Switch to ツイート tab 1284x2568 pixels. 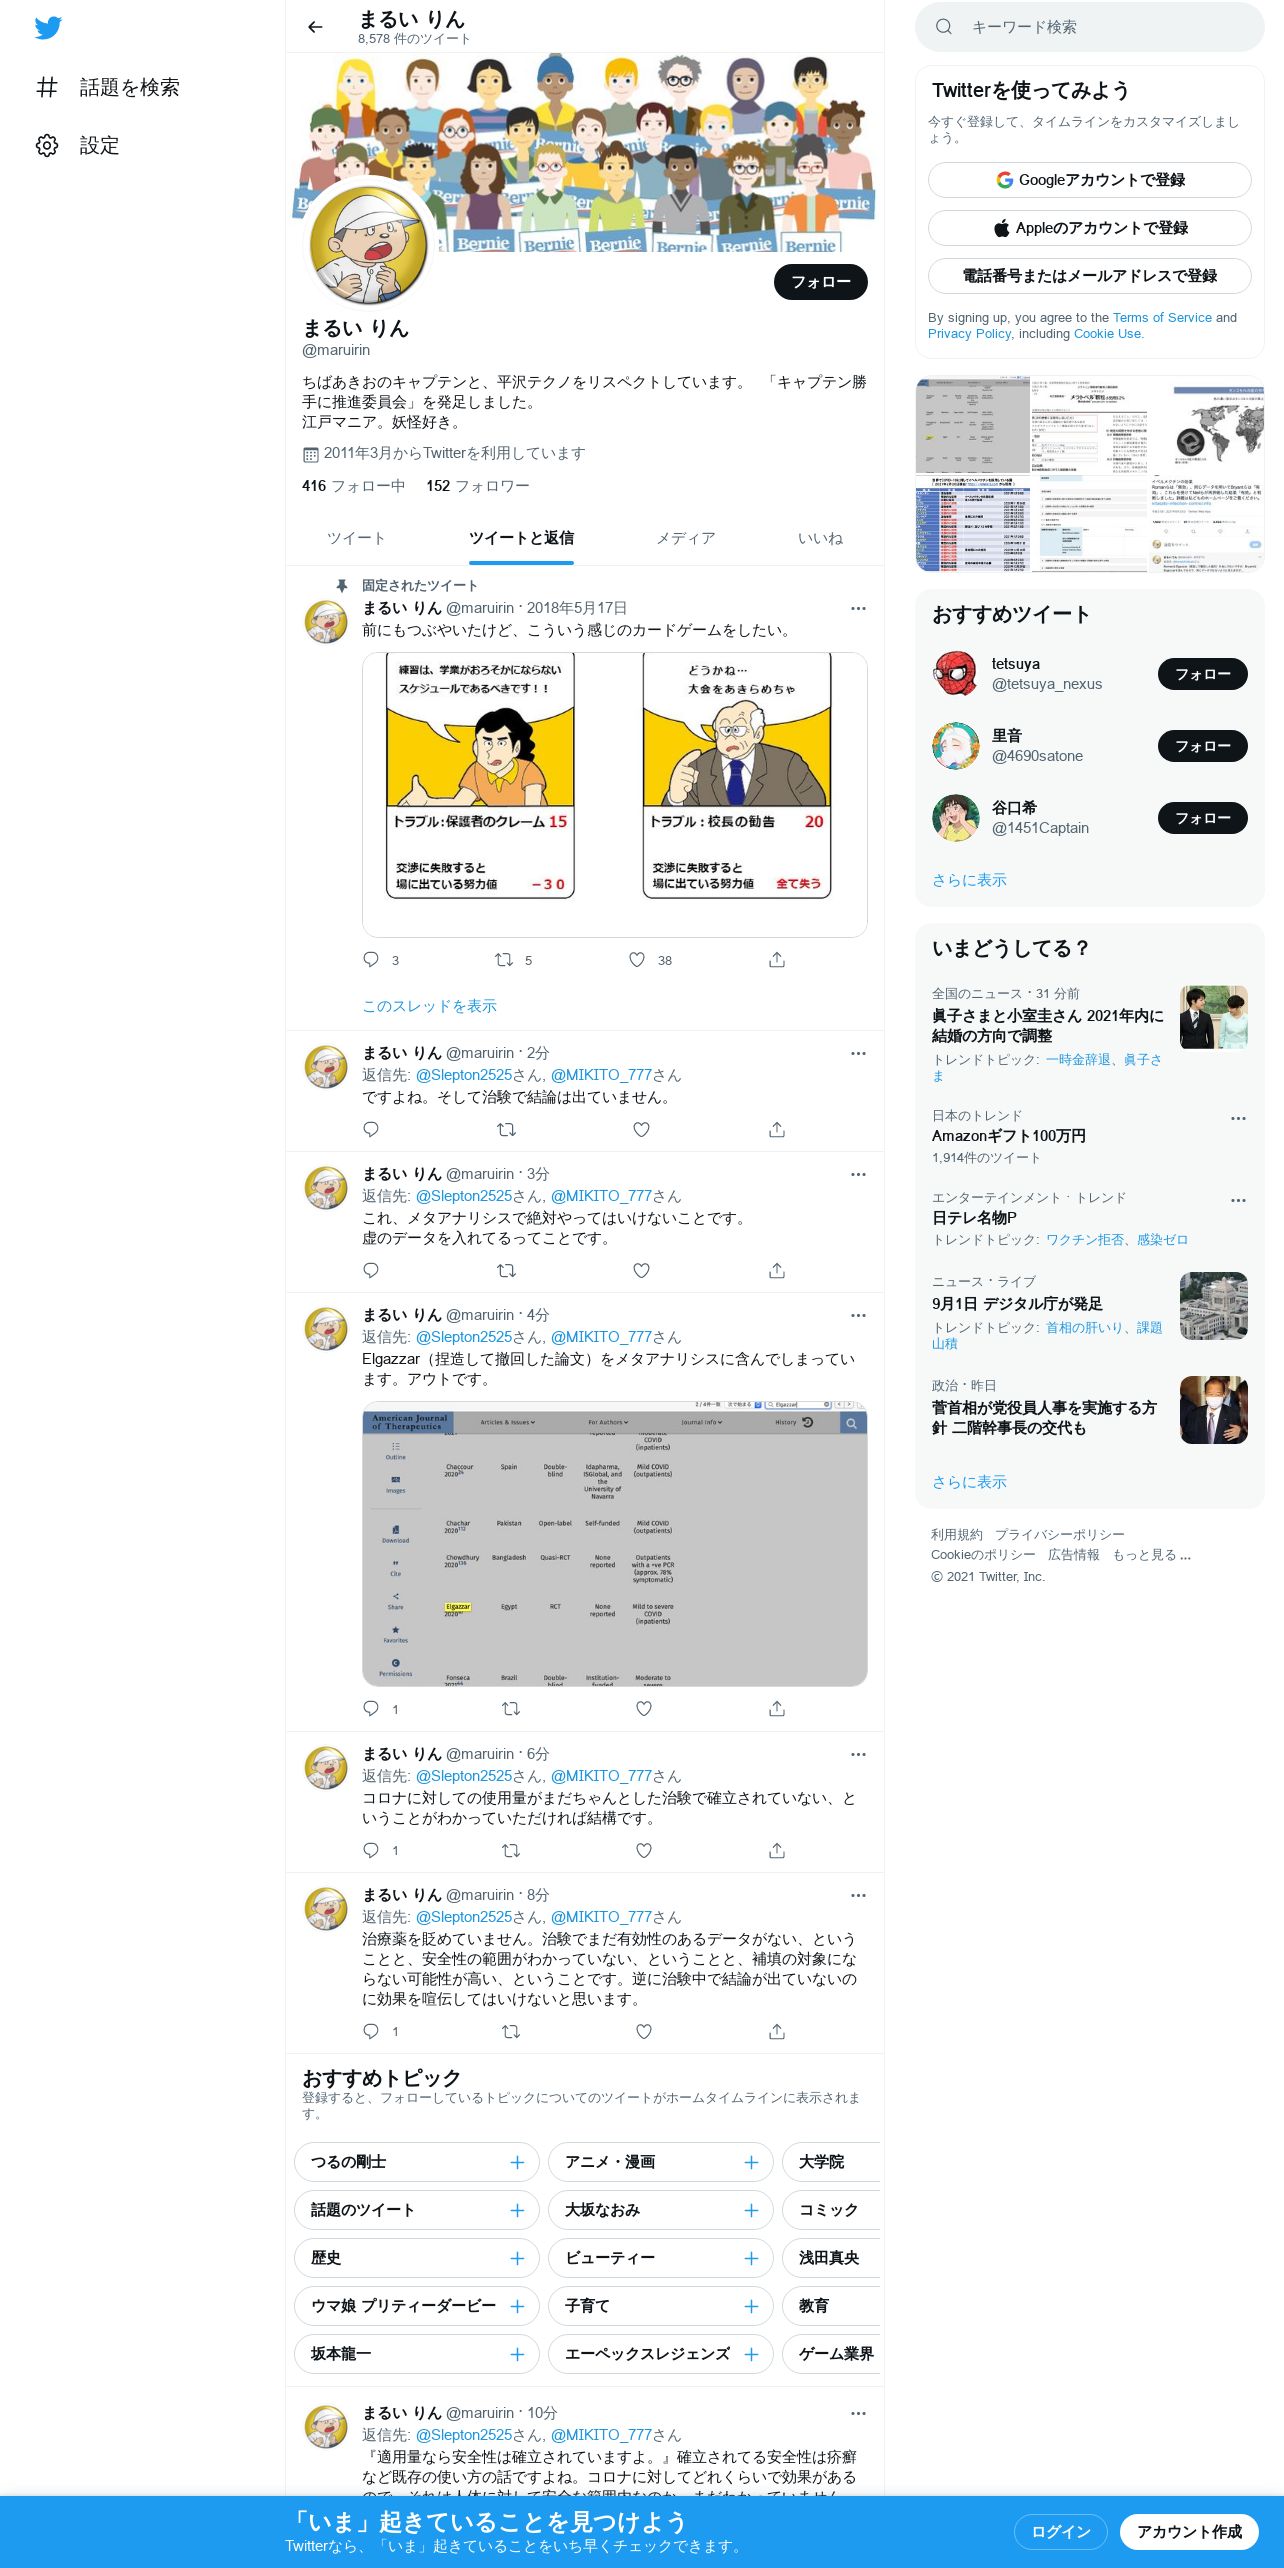pos(356,538)
